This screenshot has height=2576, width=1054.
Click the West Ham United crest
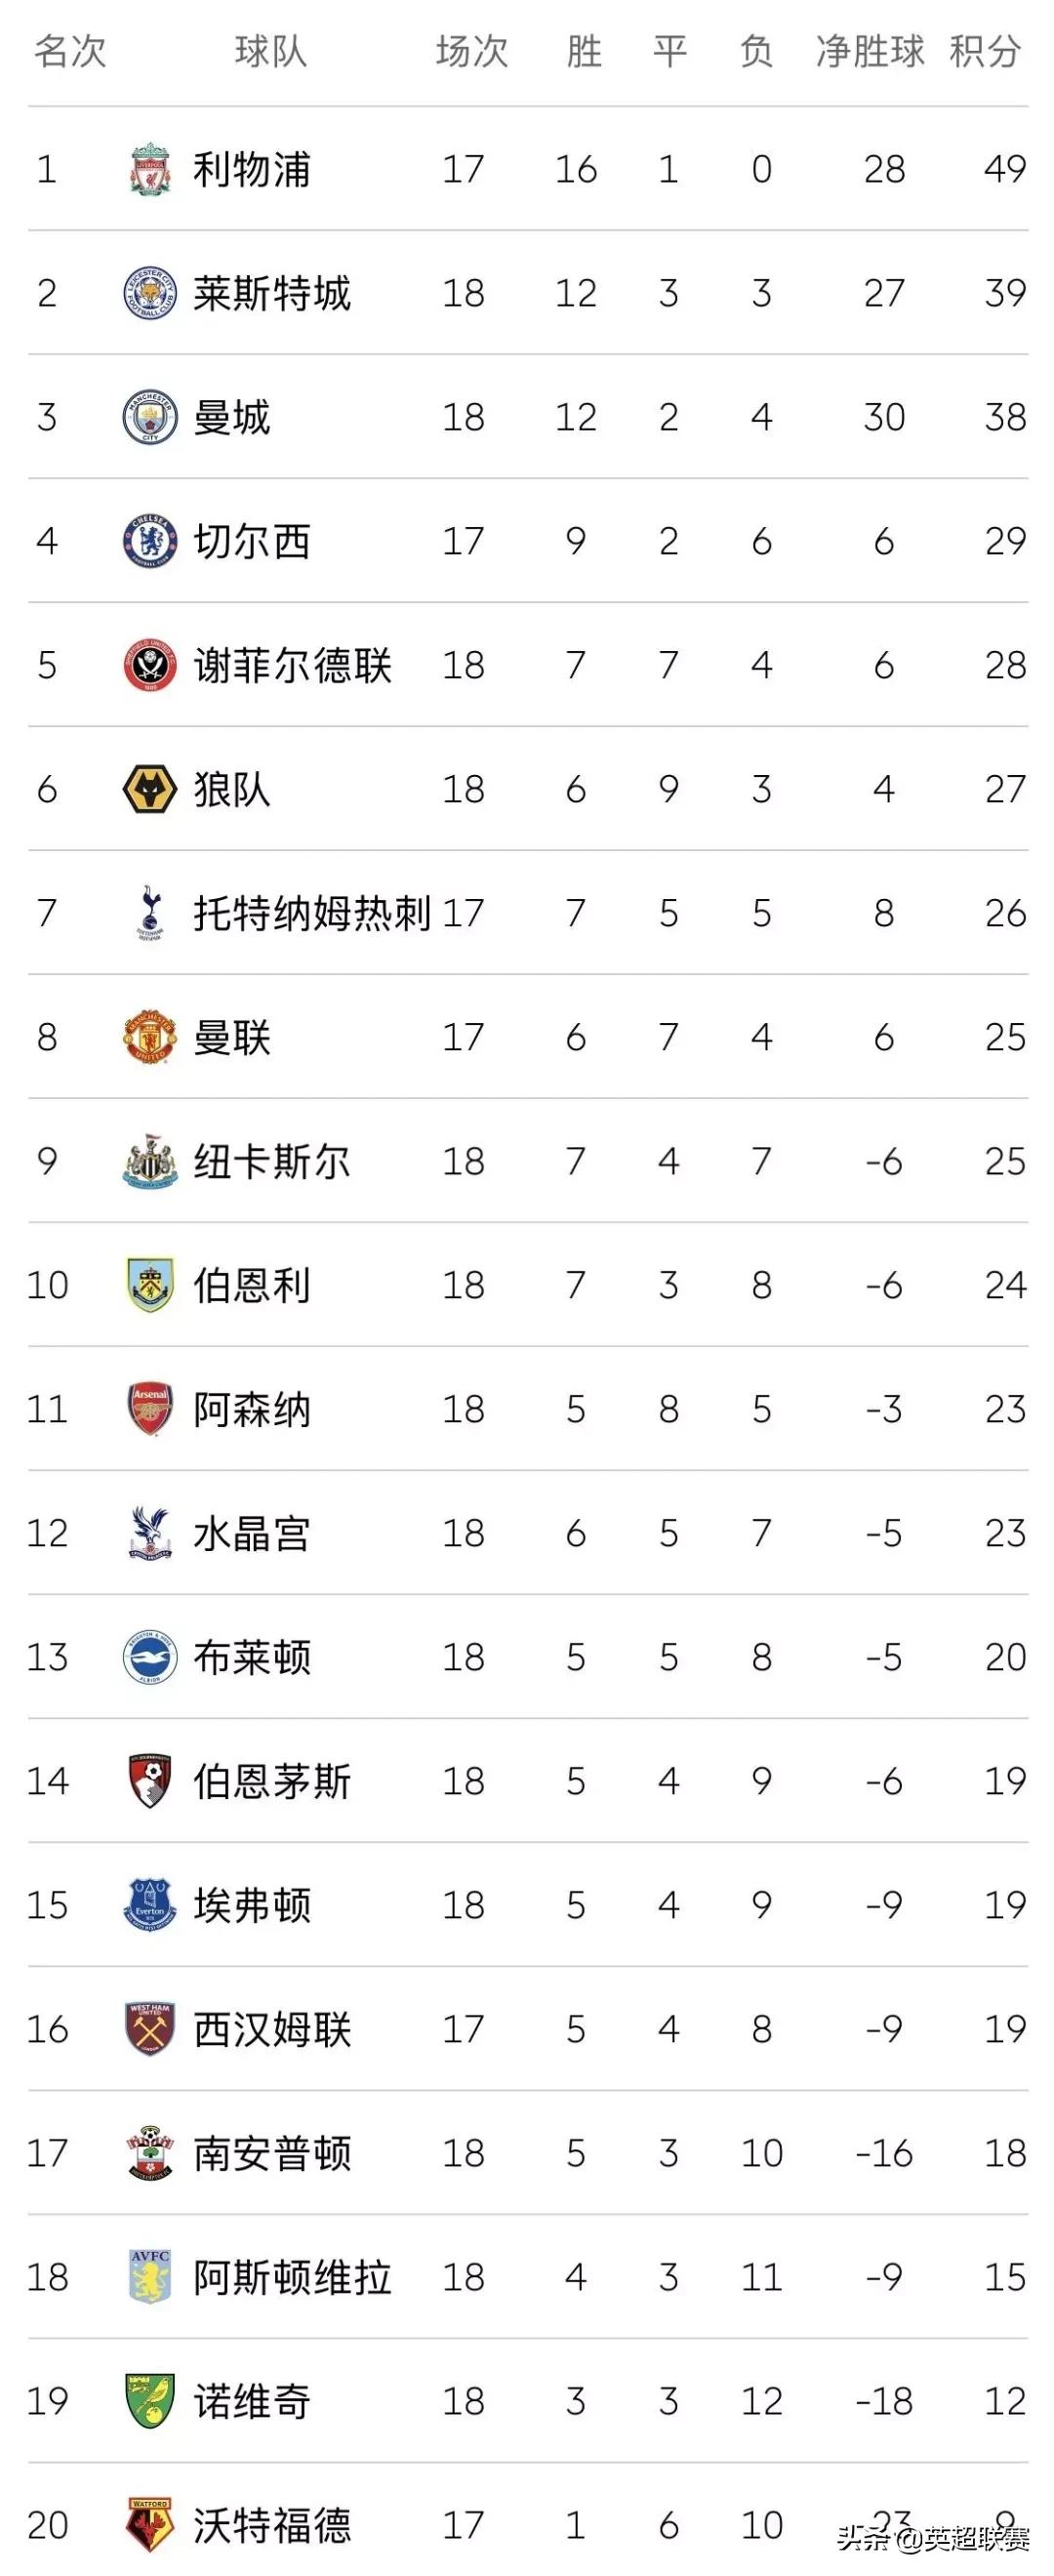point(150,2029)
